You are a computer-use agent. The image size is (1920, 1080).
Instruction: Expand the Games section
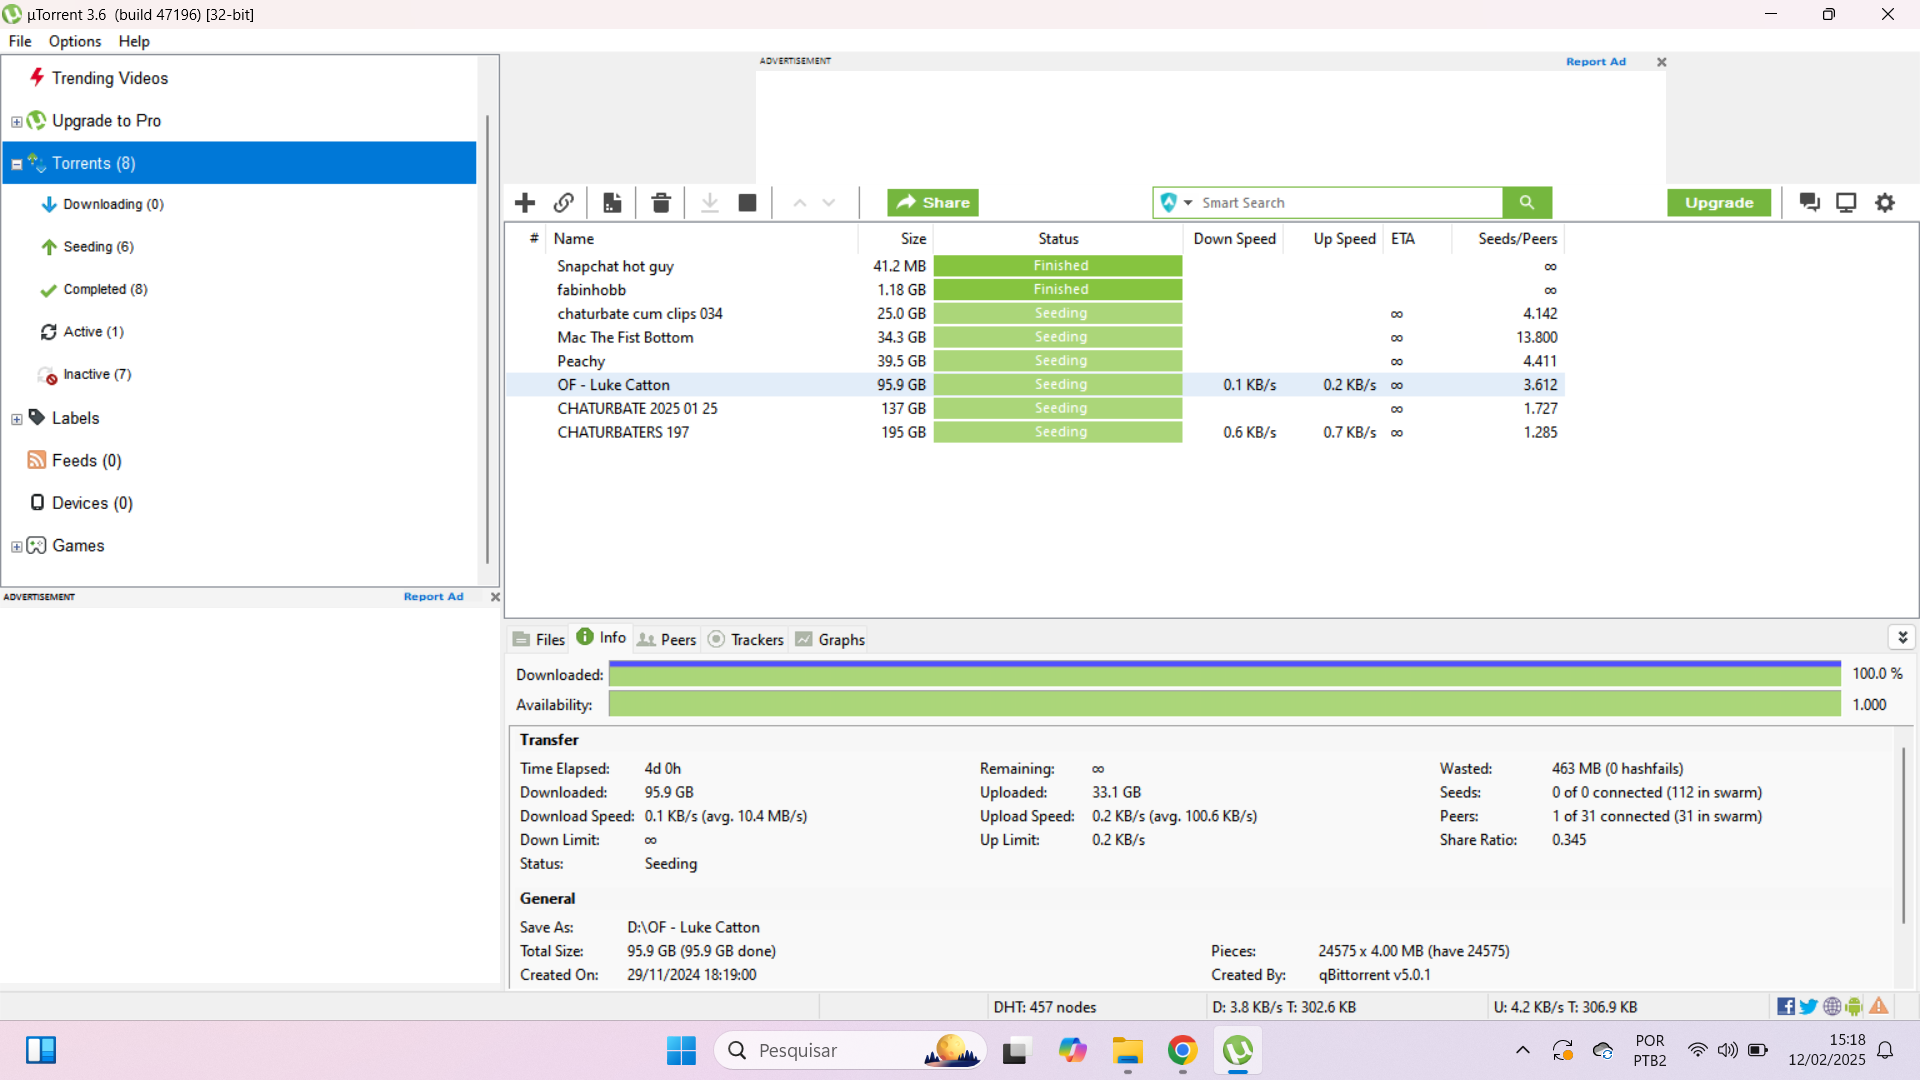click(x=16, y=545)
